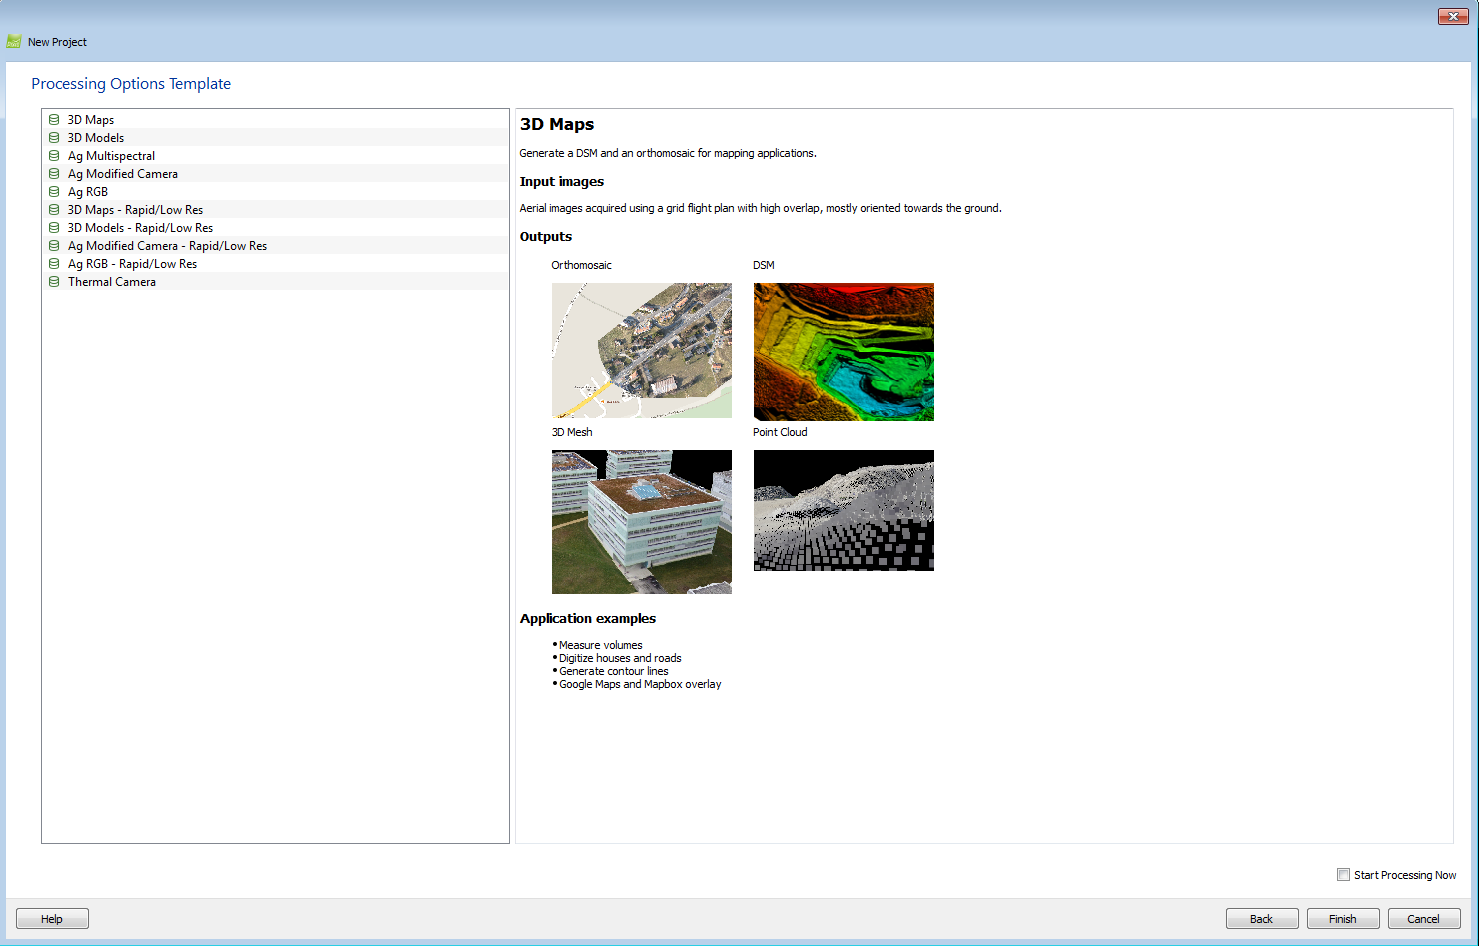
Task: Open Help
Action: point(51,918)
